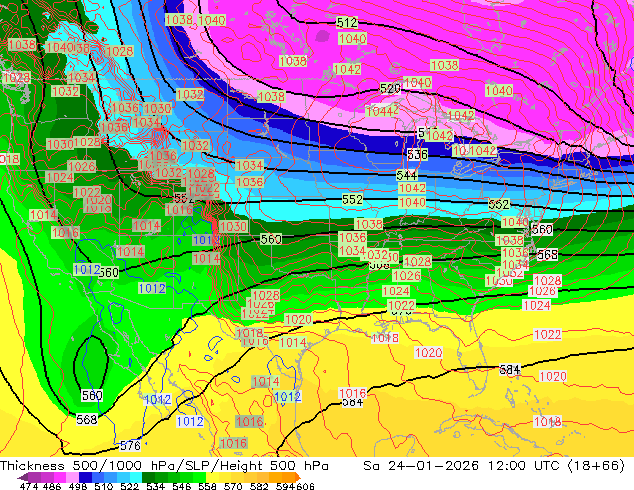
Task: Click the date text 'Sa 24-01-2026 12:00 UTC'
Action: coord(461,466)
